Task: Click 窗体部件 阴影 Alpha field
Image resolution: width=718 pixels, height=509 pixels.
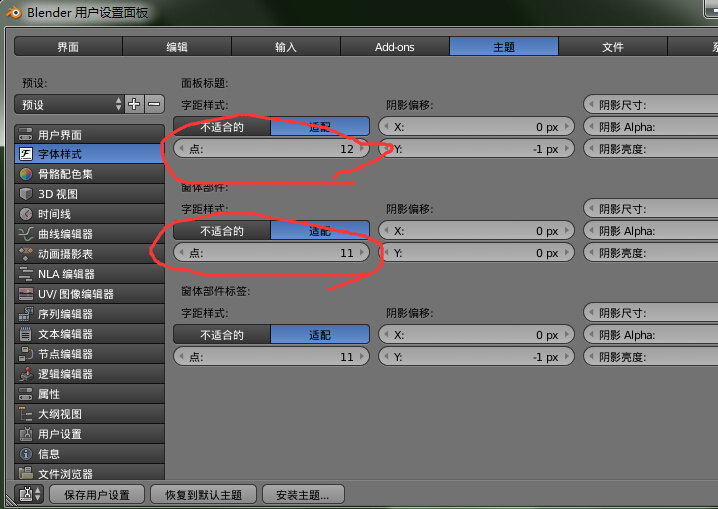Action: 651,231
